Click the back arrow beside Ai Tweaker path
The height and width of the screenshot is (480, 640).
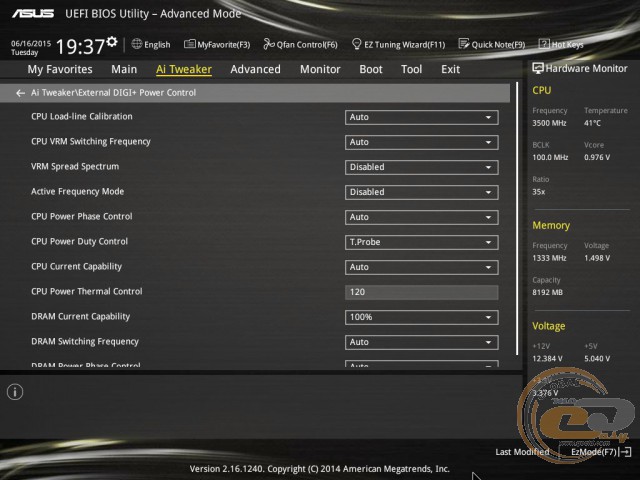coord(20,93)
